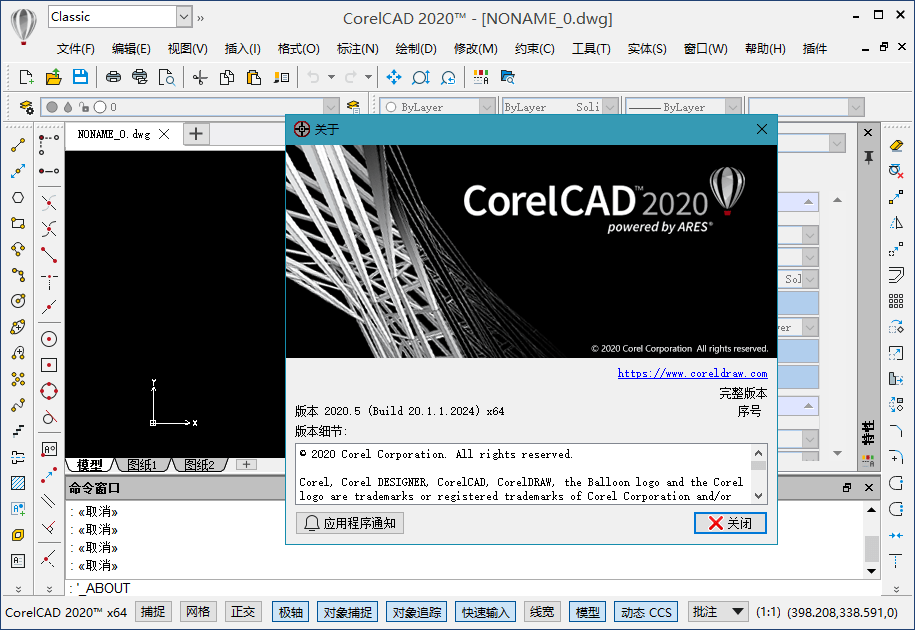Click the Print icon in the toolbar
The height and width of the screenshot is (630, 915).
[113, 77]
